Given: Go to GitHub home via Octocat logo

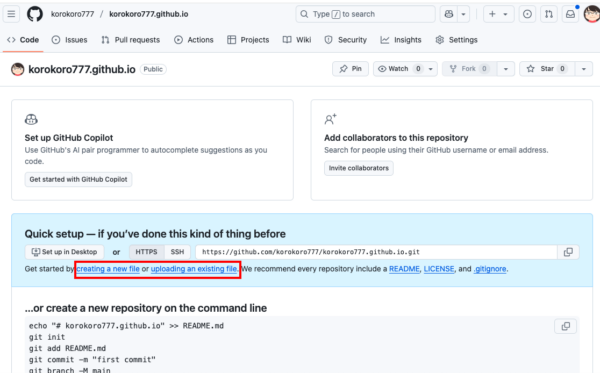Looking at the screenshot, I should pos(35,14).
